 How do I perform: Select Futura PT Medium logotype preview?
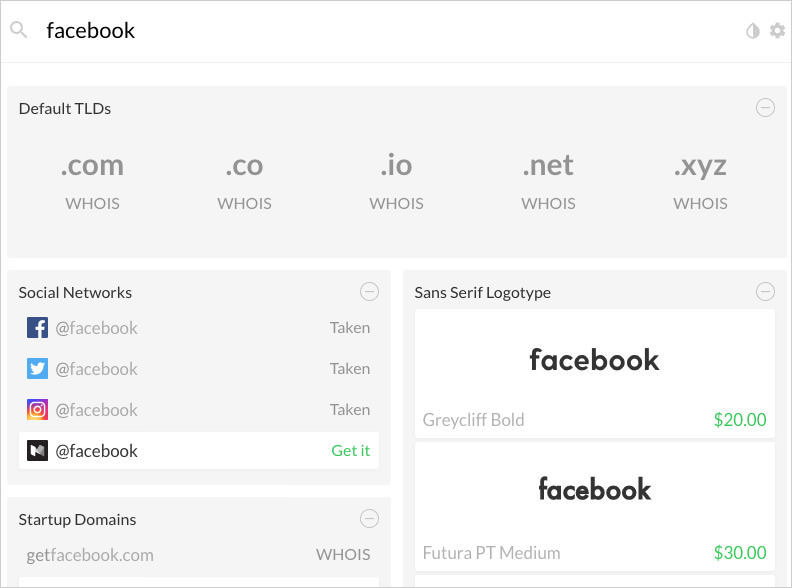point(594,489)
